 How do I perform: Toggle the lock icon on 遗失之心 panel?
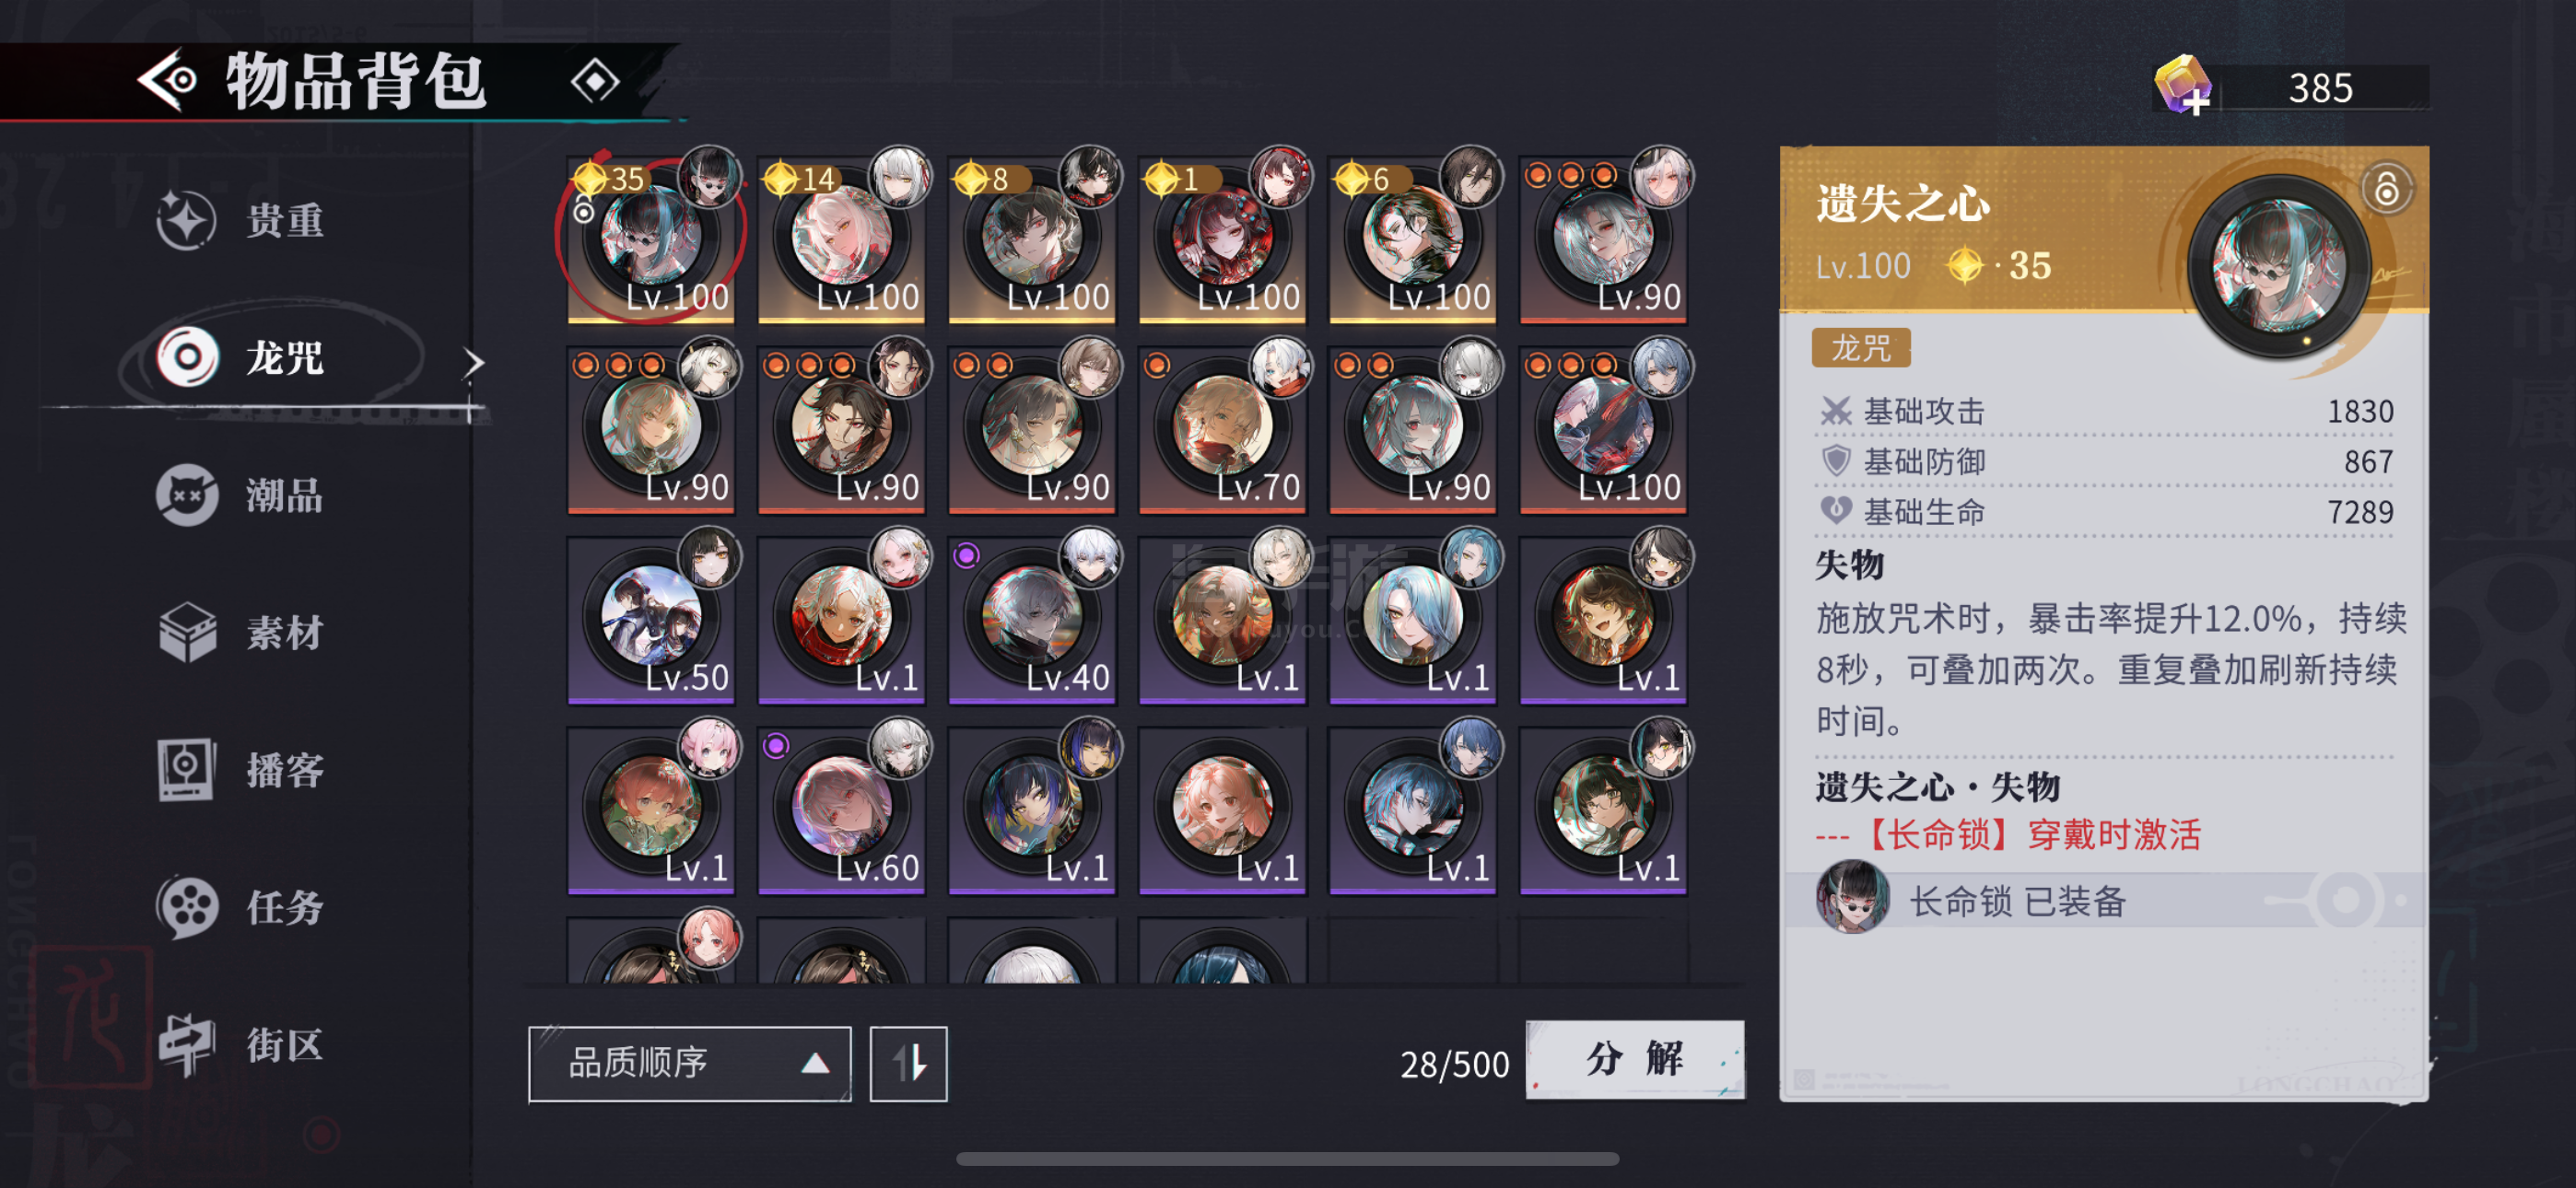tap(2386, 188)
